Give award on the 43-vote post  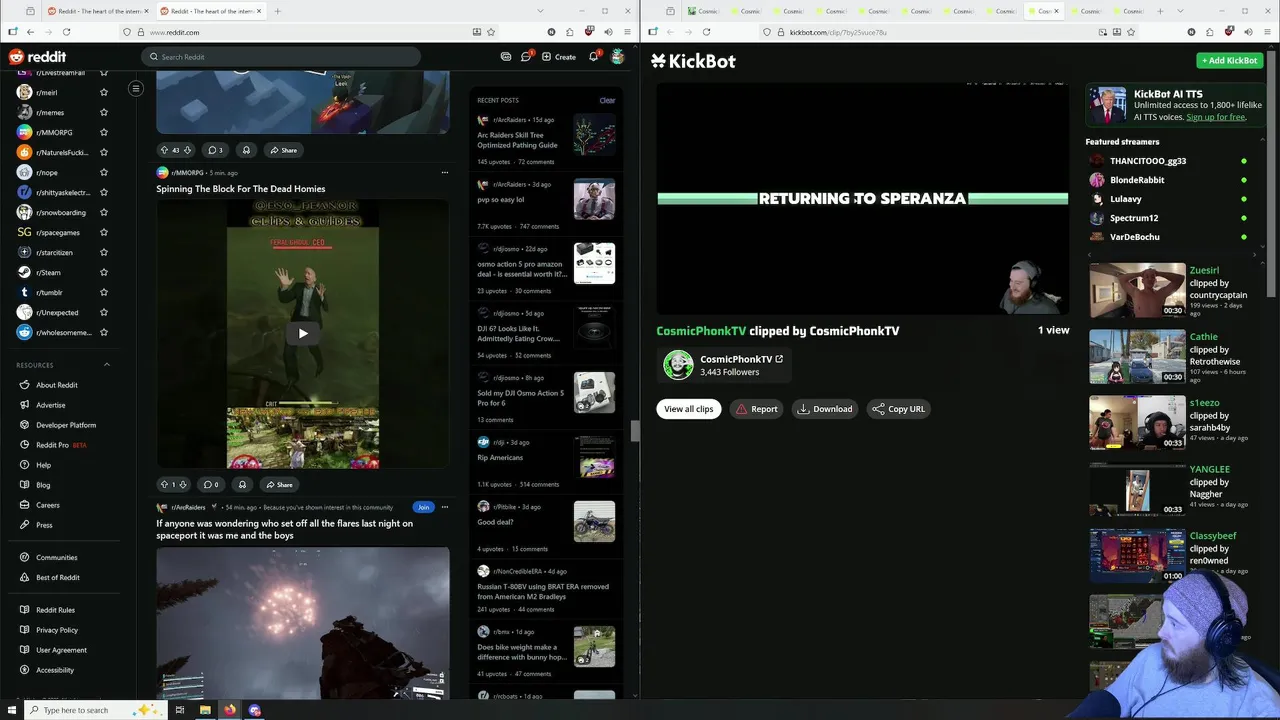(x=245, y=150)
